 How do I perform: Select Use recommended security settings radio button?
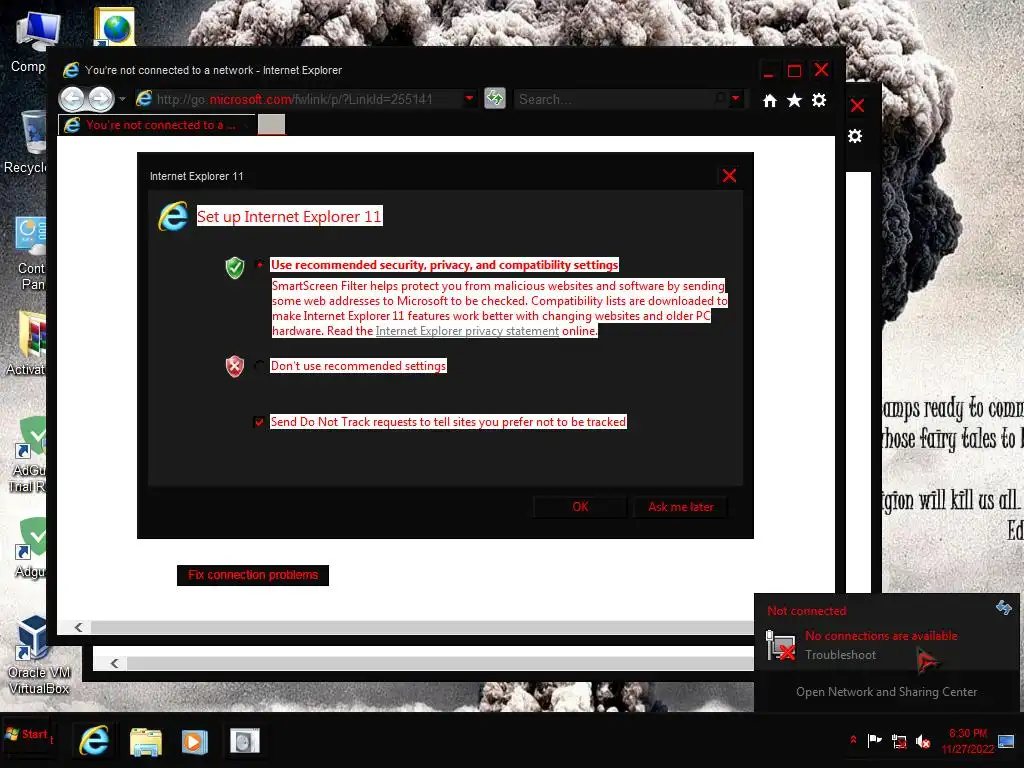coord(260,264)
